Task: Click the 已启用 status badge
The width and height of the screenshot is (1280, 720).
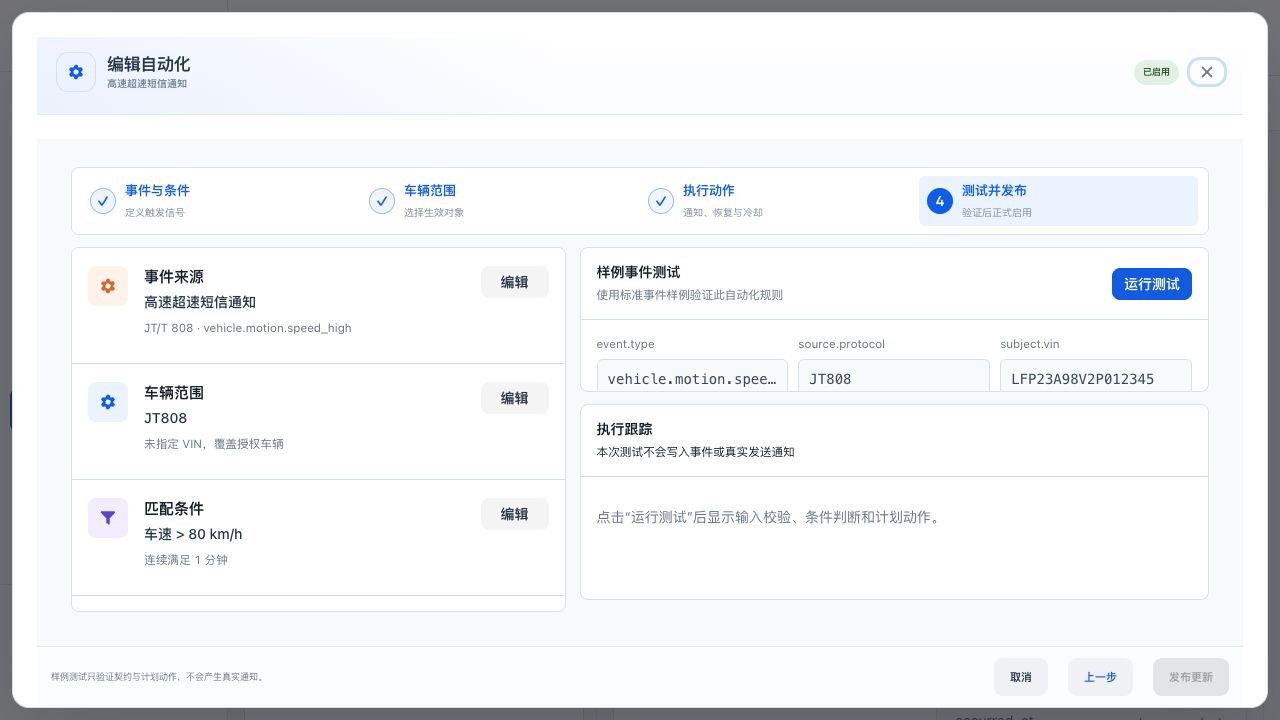Action: 1156,72
